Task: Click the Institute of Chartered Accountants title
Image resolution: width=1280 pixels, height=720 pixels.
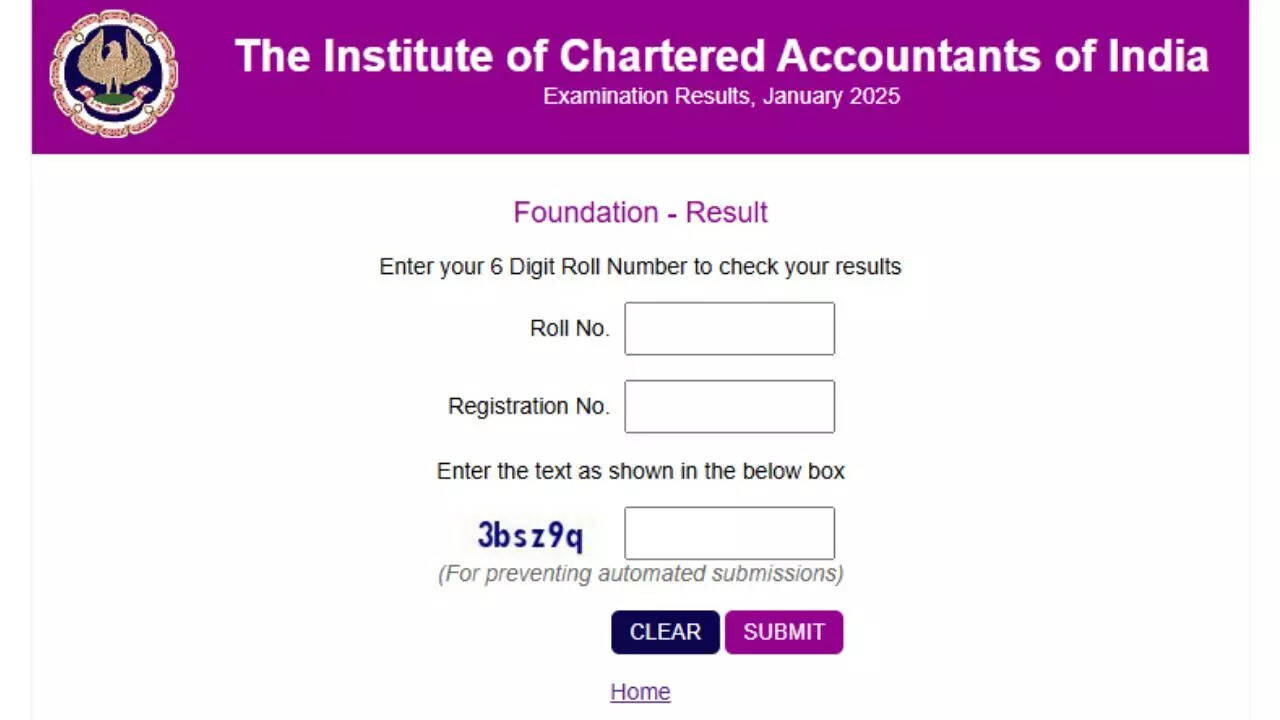Action: [x=720, y=56]
